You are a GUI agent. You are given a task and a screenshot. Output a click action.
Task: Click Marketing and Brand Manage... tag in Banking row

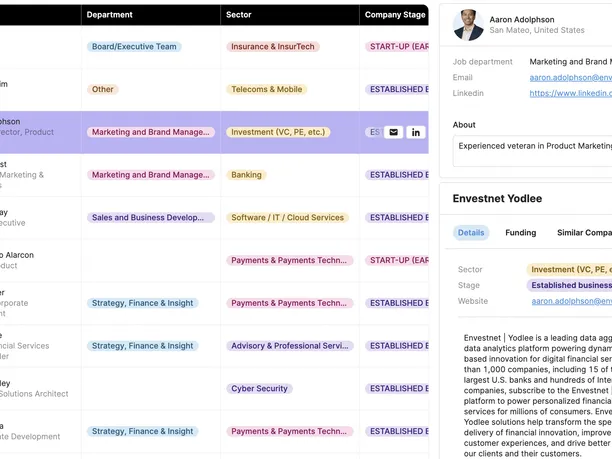(151, 175)
